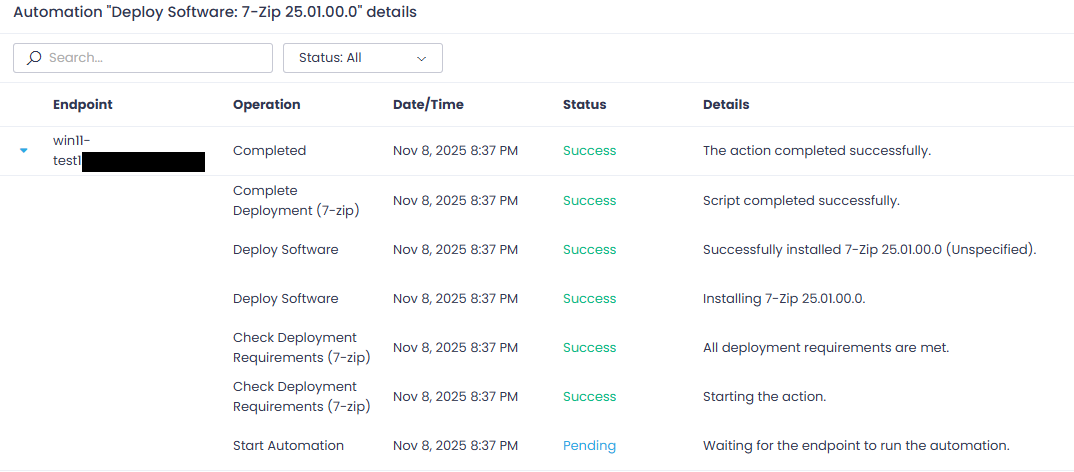Screen dimensions: 1074x472
Task: Click the Pending status of Start Automation
Action: 589,446
